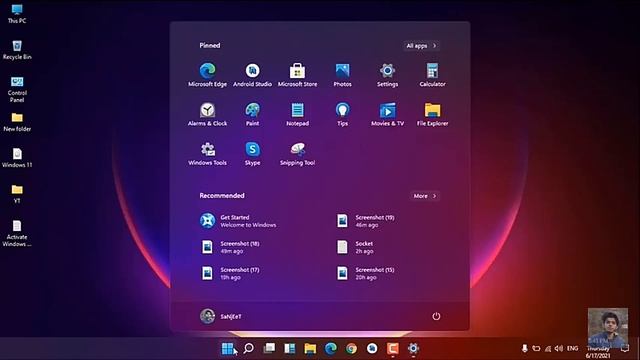Viewport: 640px width, 360px height.
Task: Open Windows Tools
Action: [x=207, y=153]
